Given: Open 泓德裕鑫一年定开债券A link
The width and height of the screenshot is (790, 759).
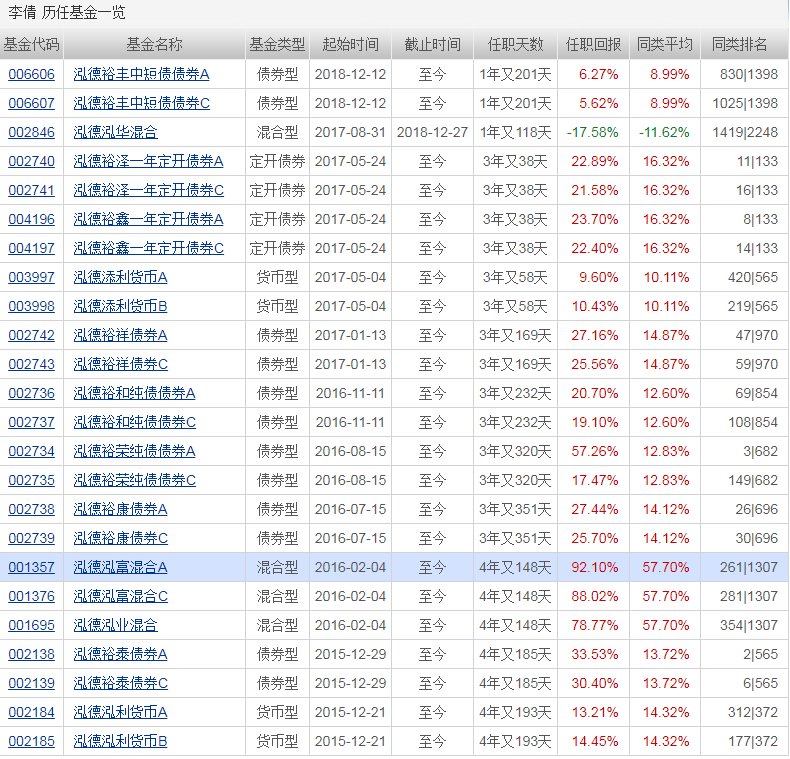Looking at the screenshot, I should point(148,219).
